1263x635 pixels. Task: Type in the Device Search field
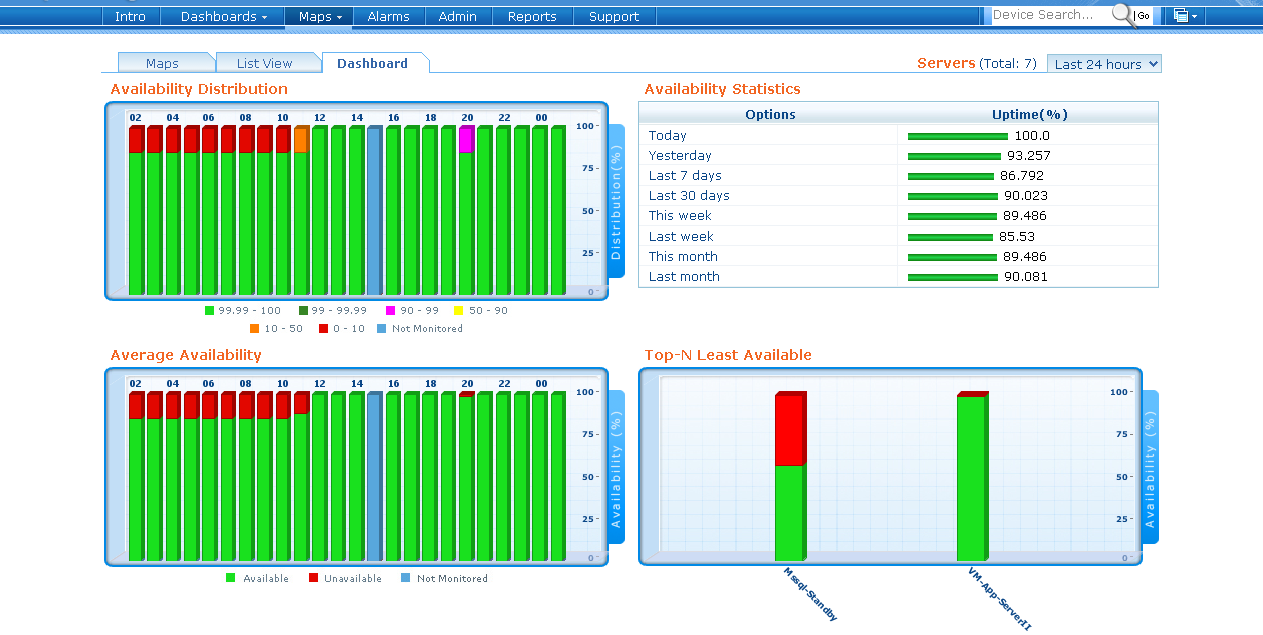pyautogui.click(x=1048, y=15)
